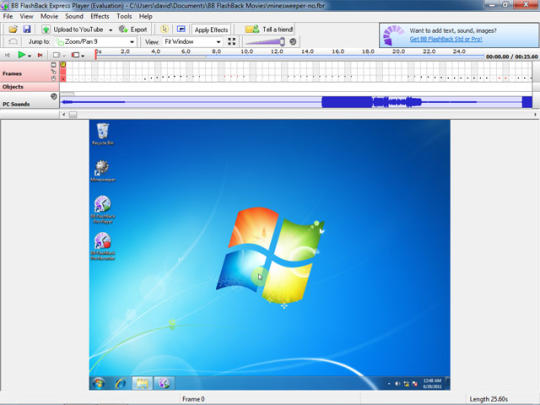Click the timeline scrollbar right arrow
This screenshot has height=405, width=540.
(x=535, y=115)
